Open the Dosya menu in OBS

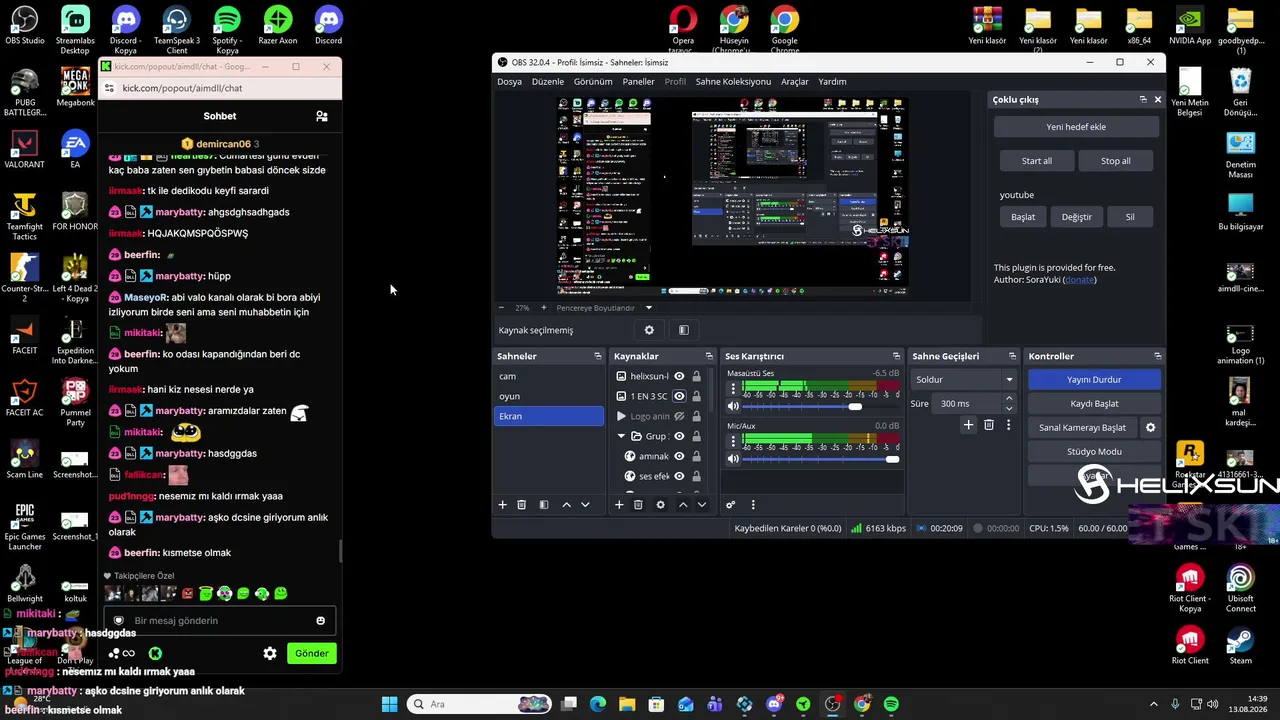(509, 82)
